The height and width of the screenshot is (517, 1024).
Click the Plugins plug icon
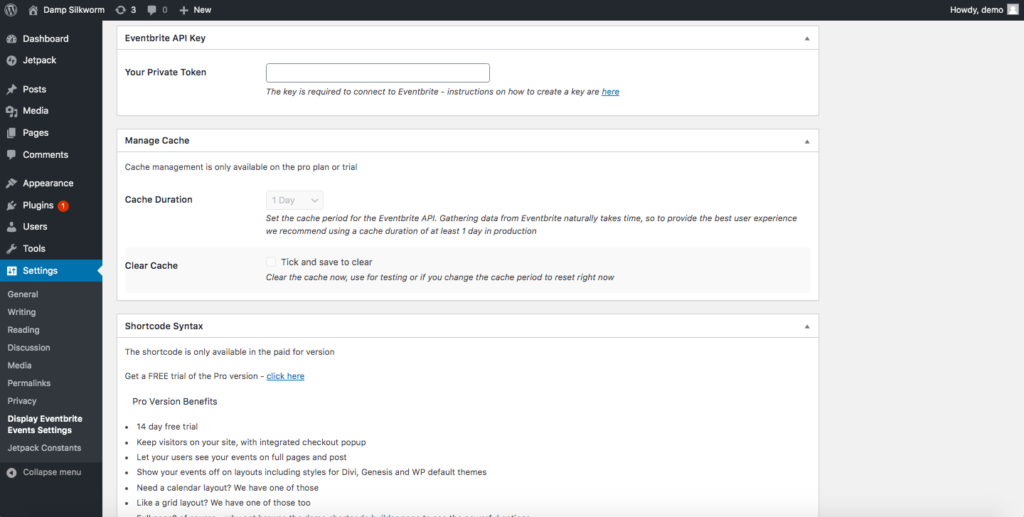point(11,205)
